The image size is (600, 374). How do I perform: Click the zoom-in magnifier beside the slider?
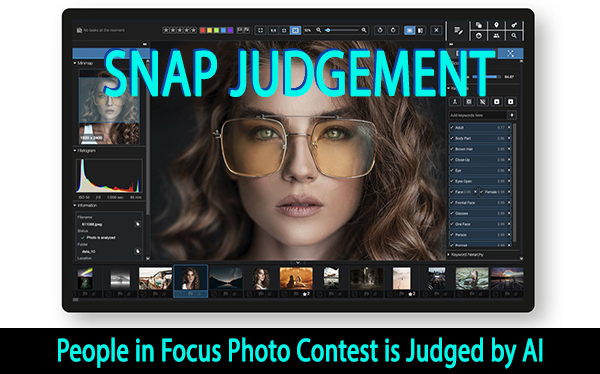[x=364, y=30]
